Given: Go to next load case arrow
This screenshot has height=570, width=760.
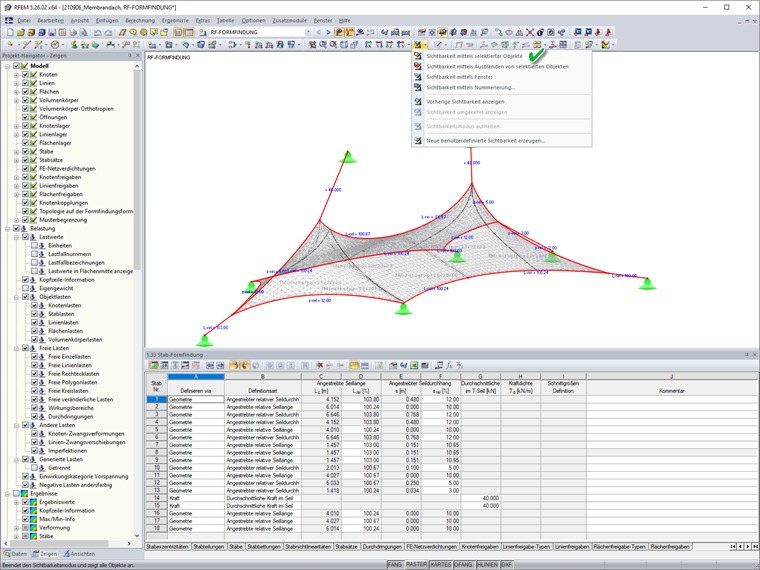Looking at the screenshot, I should coord(328,32).
